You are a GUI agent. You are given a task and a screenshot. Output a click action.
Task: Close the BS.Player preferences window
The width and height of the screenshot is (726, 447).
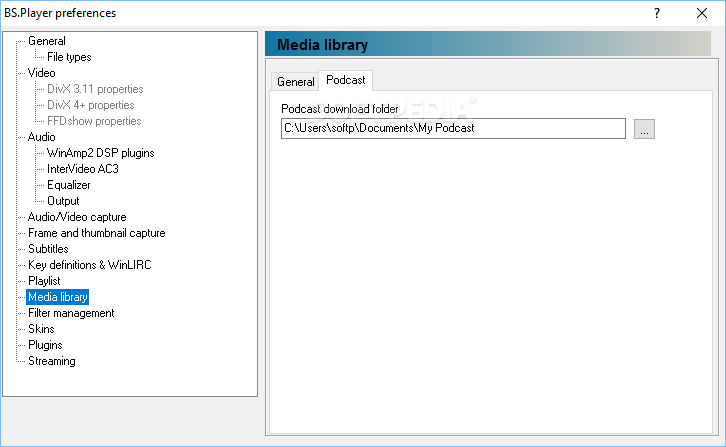pos(702,13)
